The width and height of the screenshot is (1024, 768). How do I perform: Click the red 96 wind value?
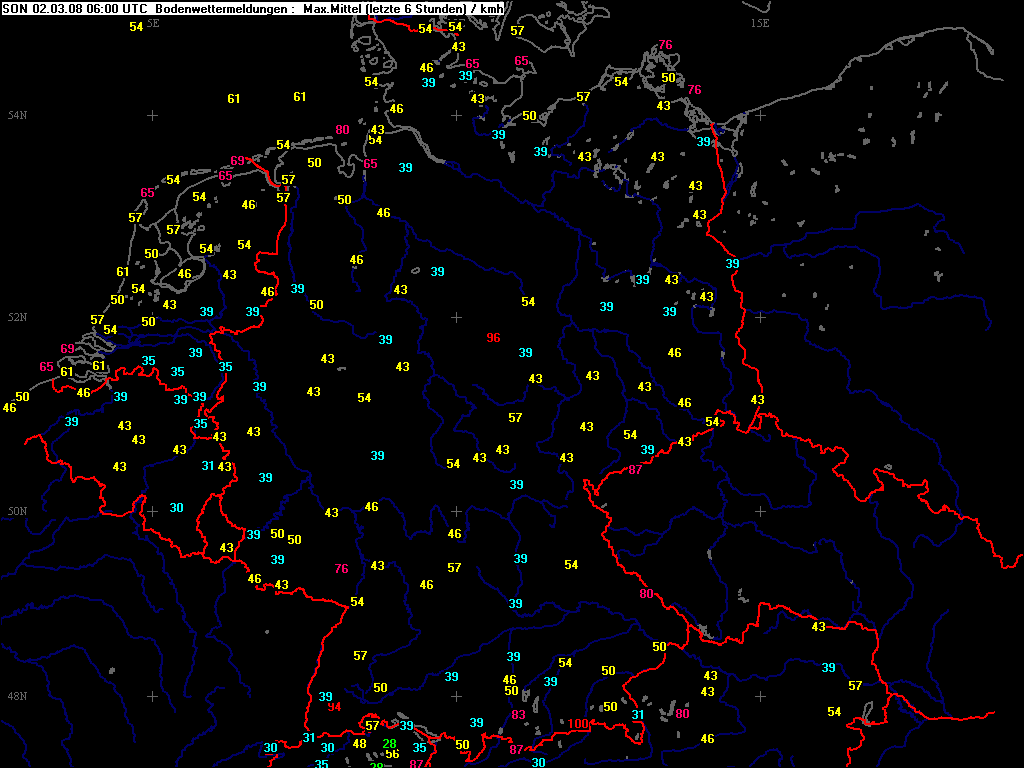(x=493, y=338)
